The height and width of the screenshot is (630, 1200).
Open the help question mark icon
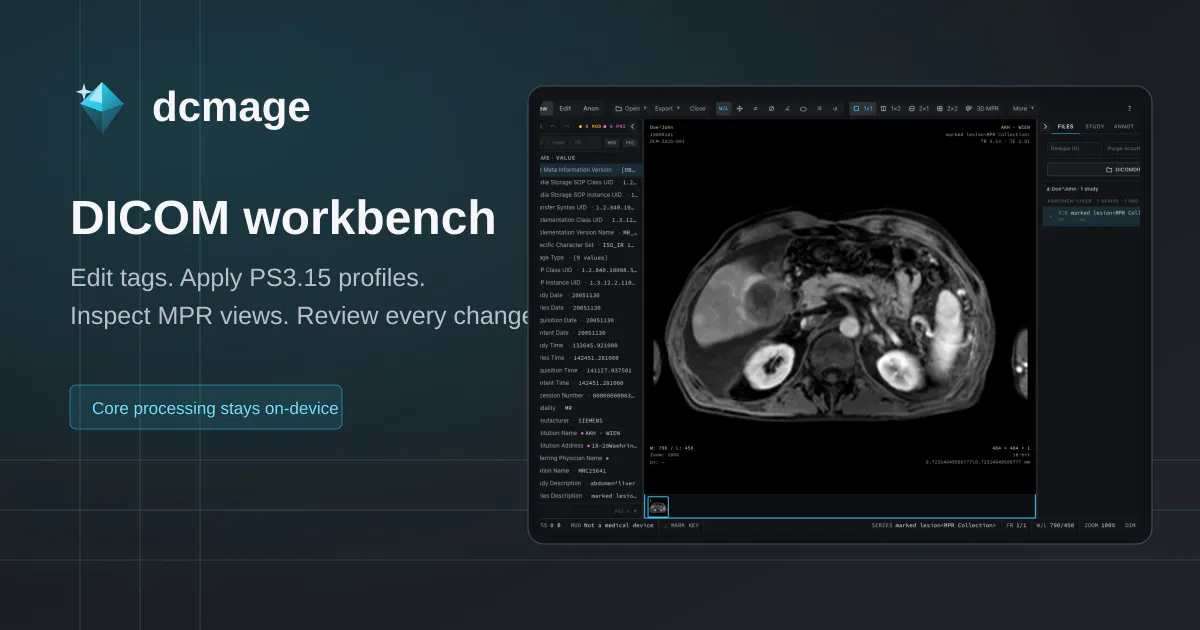[x=1129, y=108]
